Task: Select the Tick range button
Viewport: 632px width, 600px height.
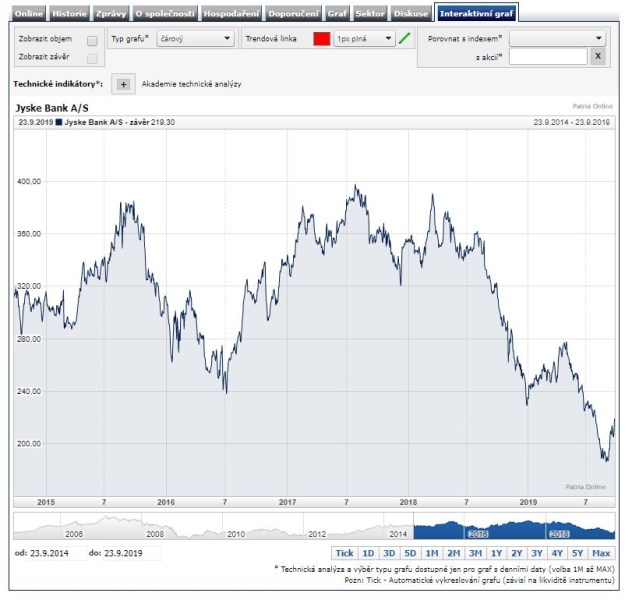Action: coord(344,553)
